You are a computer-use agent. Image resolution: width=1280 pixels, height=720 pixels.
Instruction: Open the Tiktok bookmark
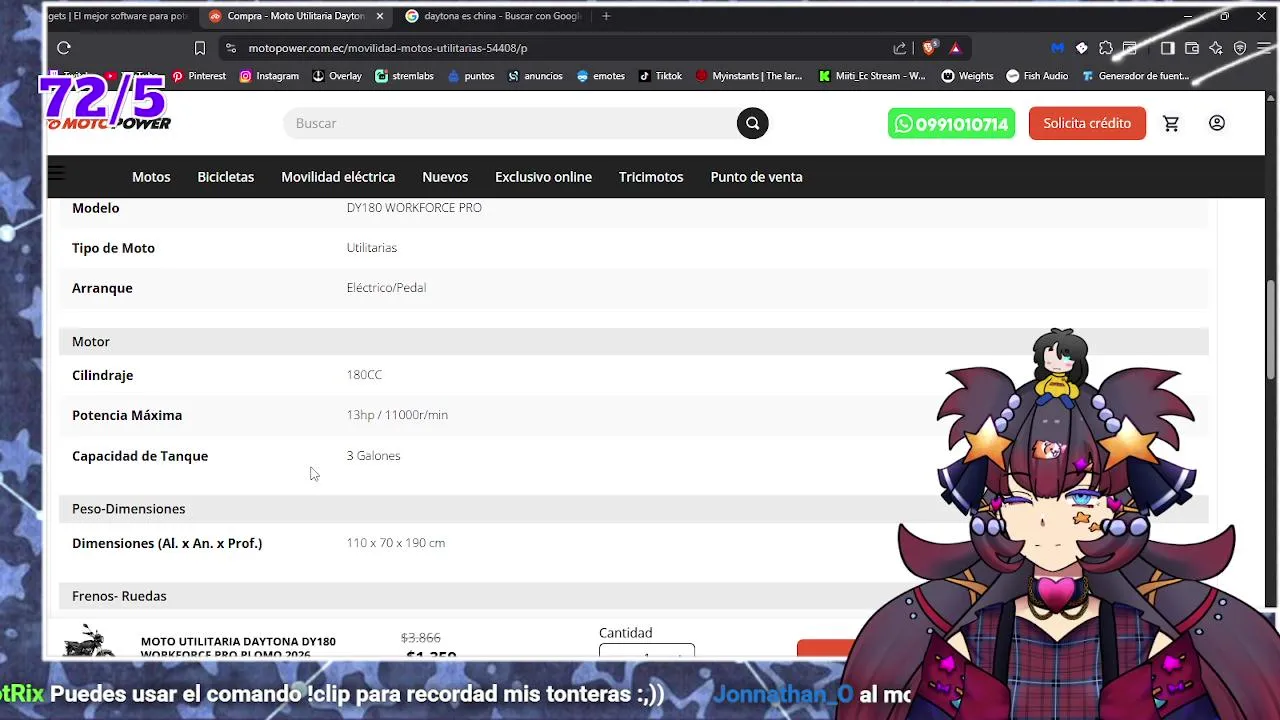(660, 76)
